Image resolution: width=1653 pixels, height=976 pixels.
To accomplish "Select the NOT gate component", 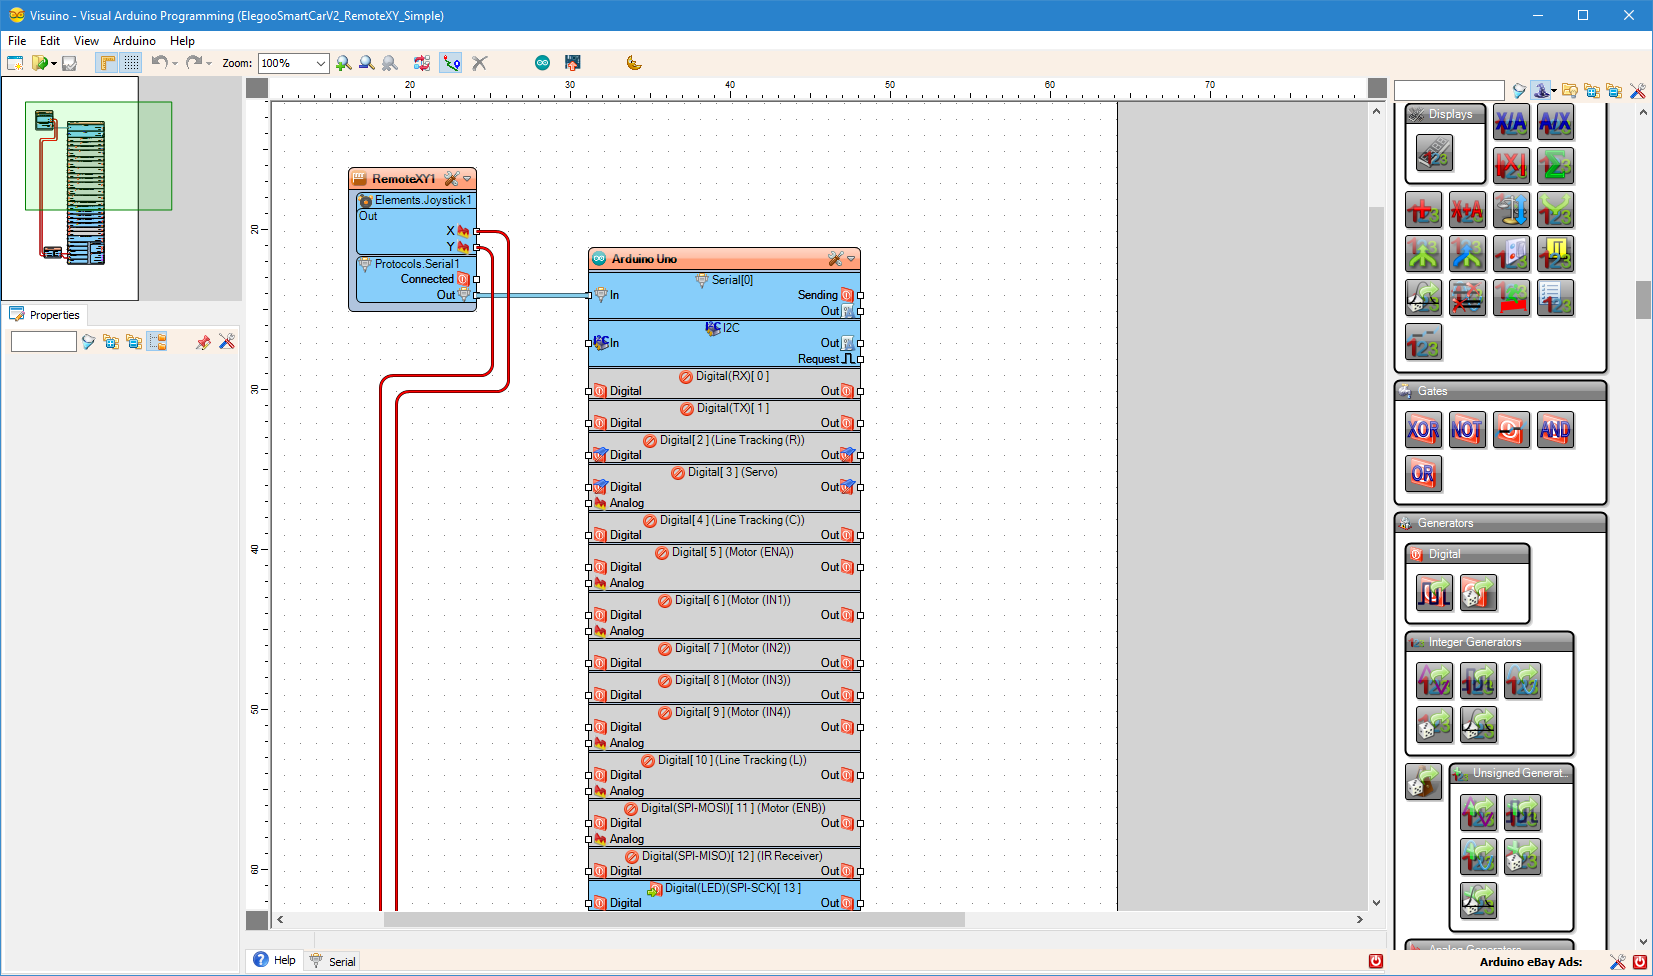I will click(x=1467, y=429).
